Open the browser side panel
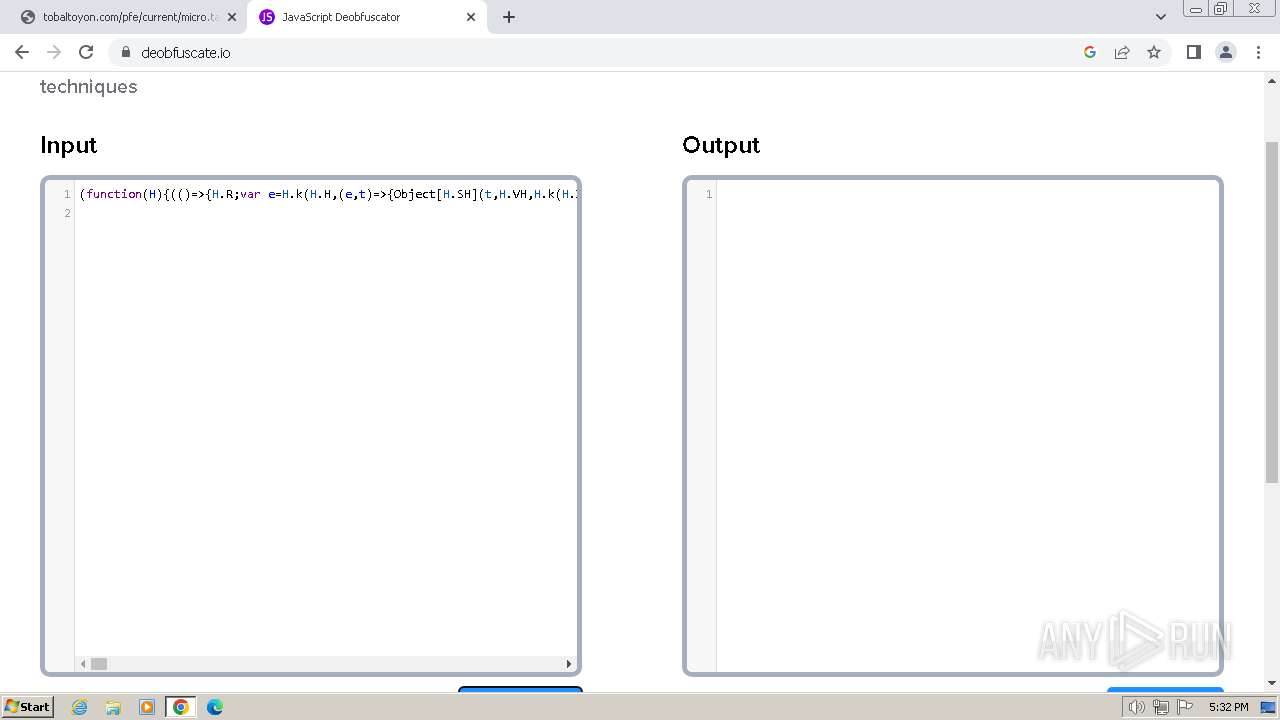Viewport: 1280px width, 720px height. pos(1193,52)
